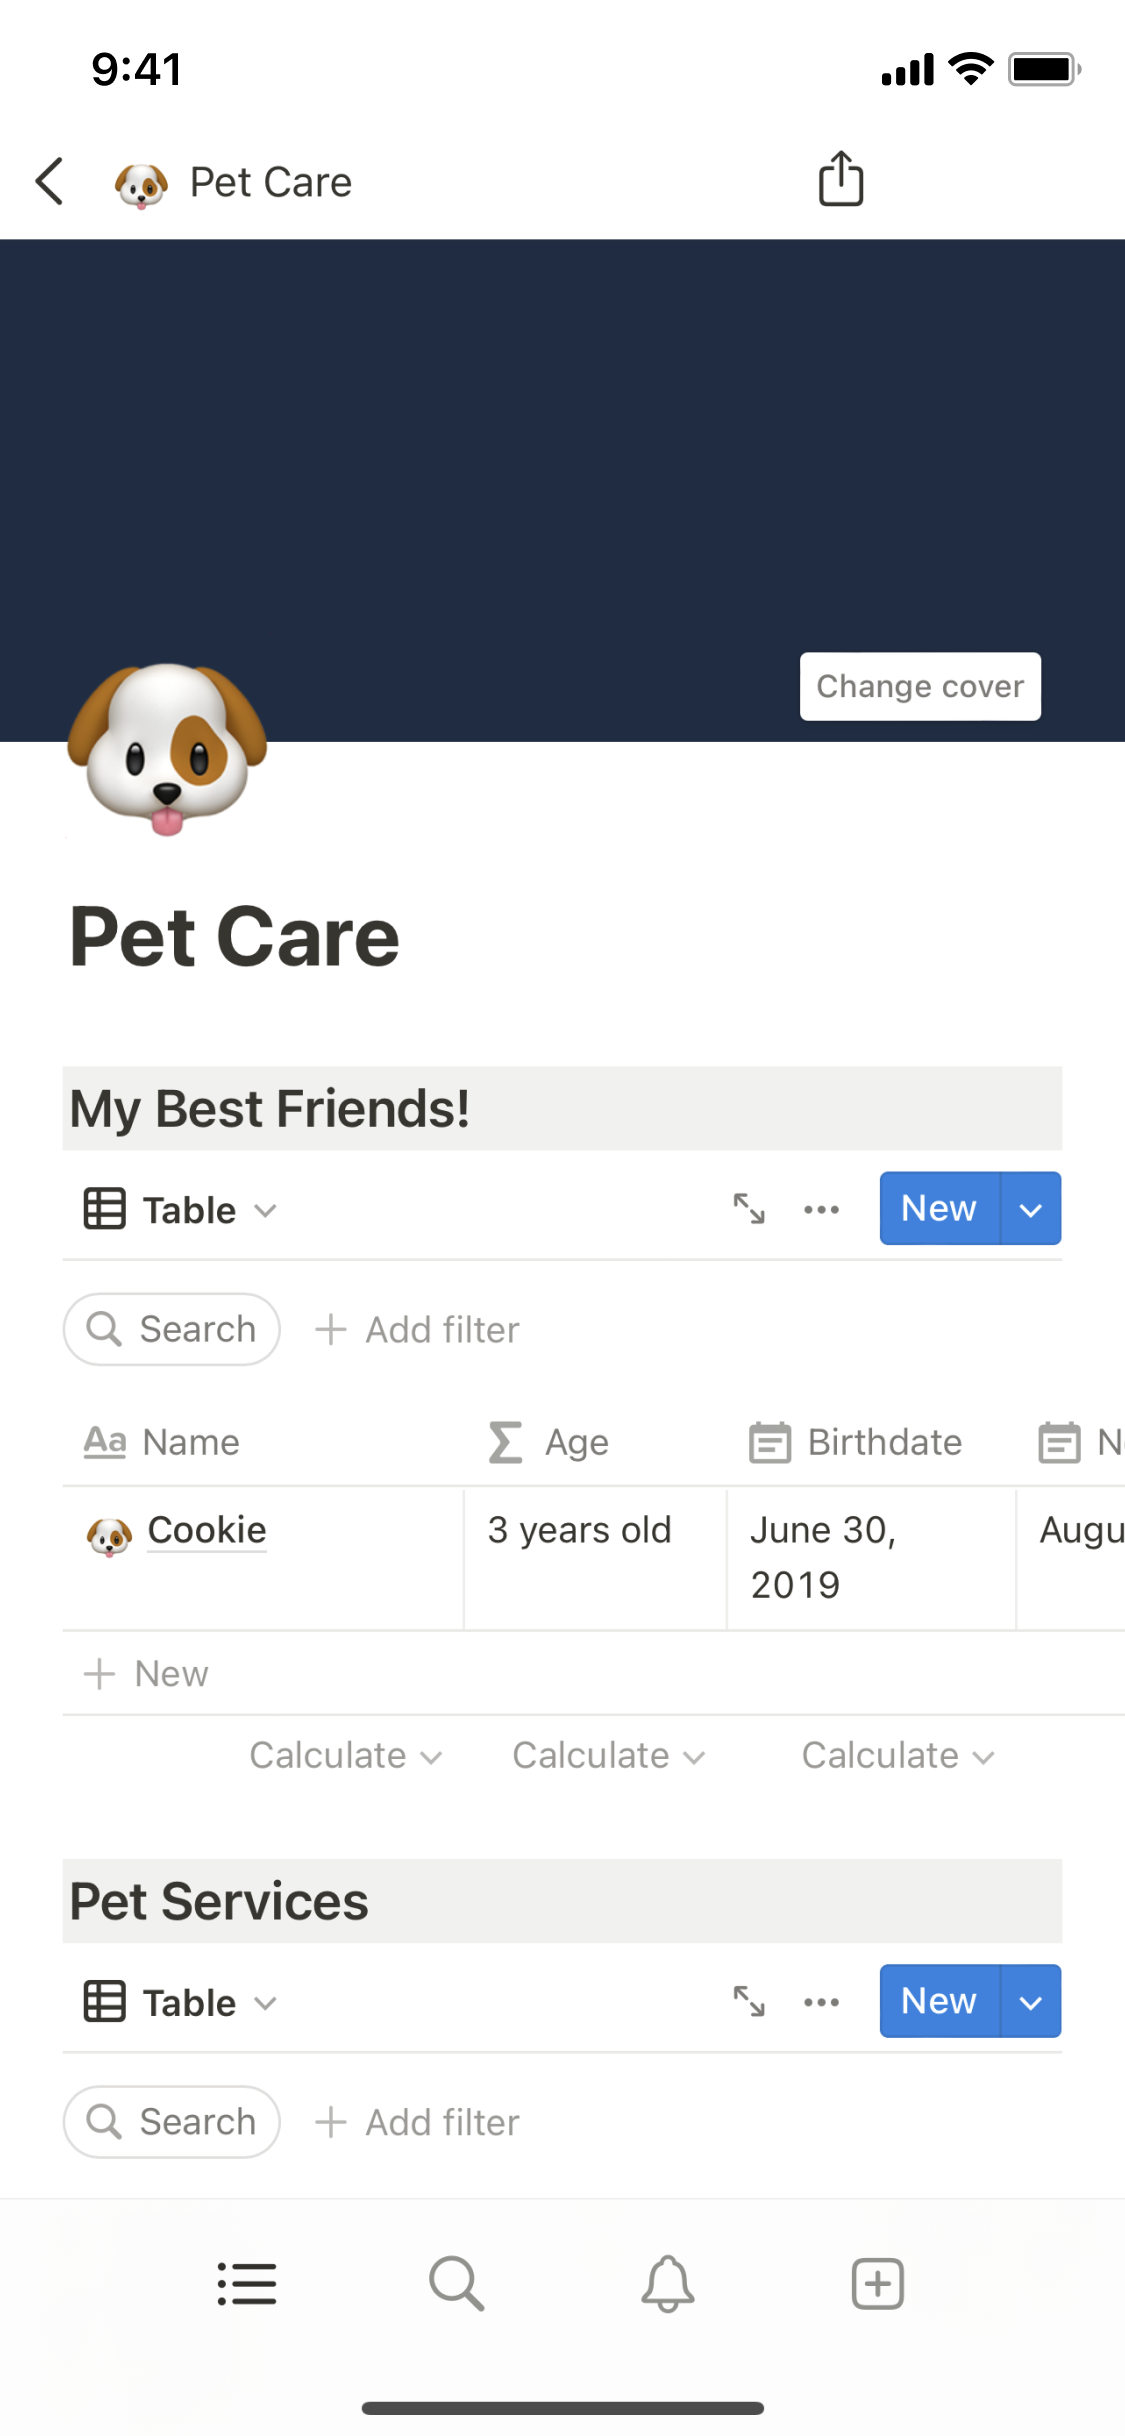
Task: Tap Search field in My Best Friends
Action: pyautogui.click(x=172, y=1330)
